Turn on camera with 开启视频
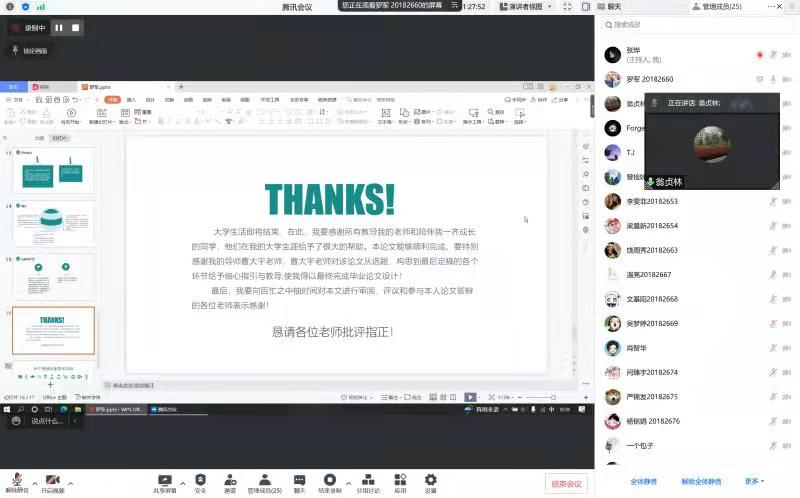This screenshot has height=498, width=800. 52,481
